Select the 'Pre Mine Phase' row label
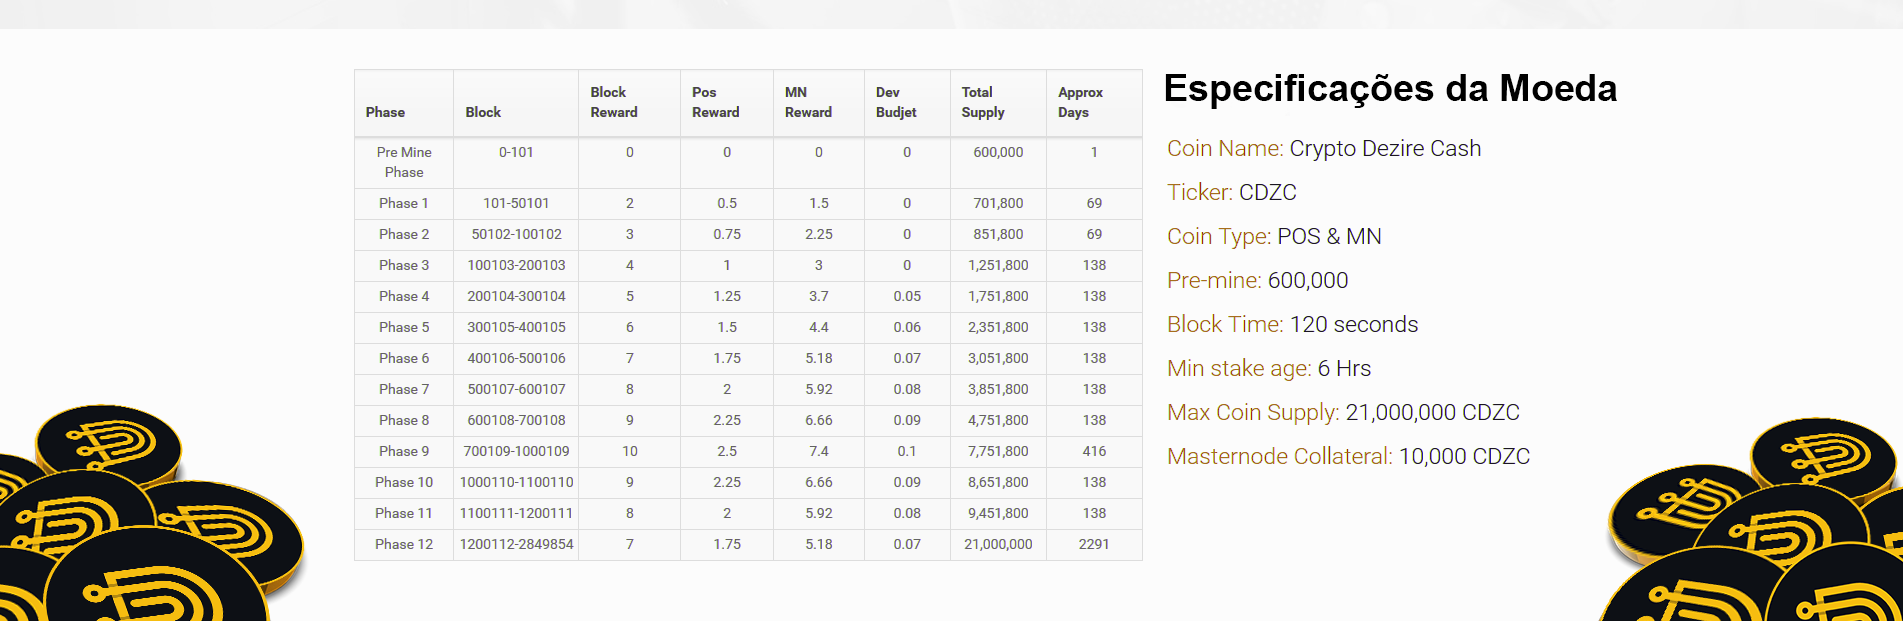Viewport: 1903px width, 621px height. pos(404,162)
